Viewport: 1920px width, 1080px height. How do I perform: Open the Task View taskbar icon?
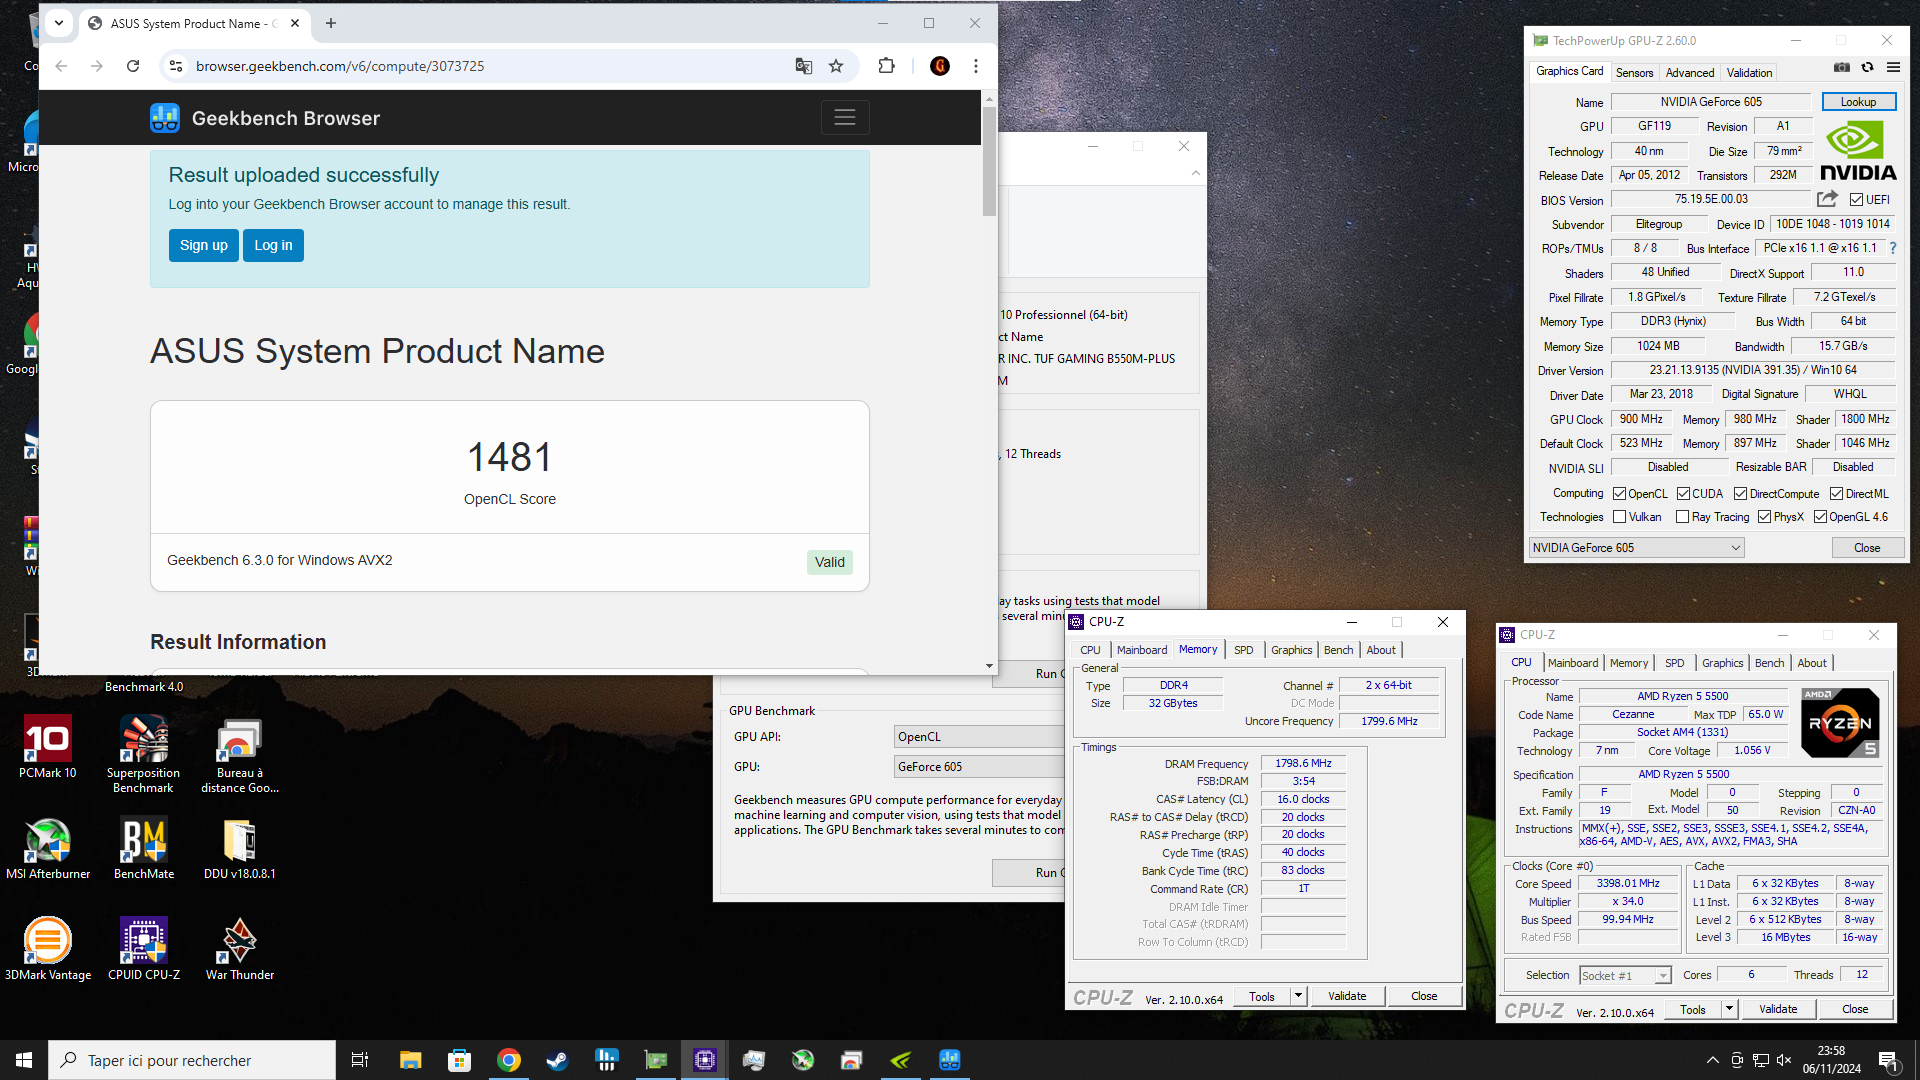[360, 1060]
